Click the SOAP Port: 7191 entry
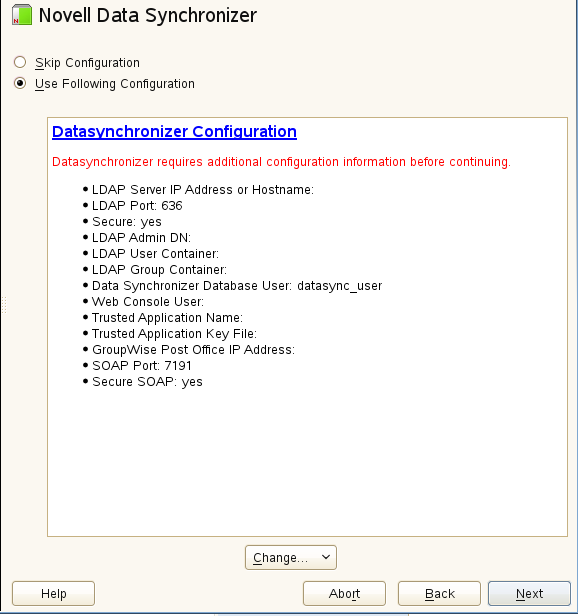This screenshot has width=578, height=616. point(141,366)
